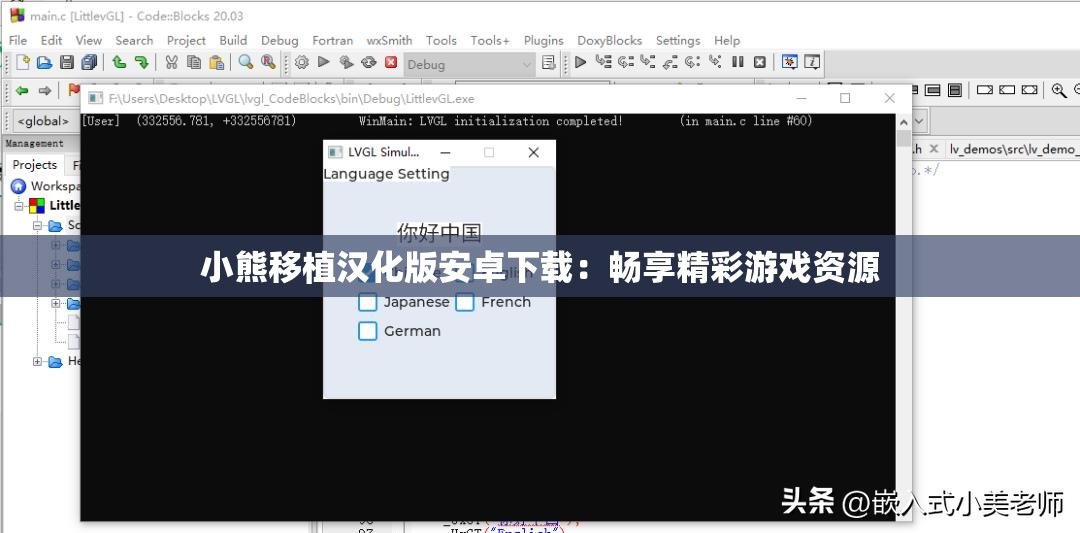
Task: Stop the debugger session
Action: pos(759,63)
